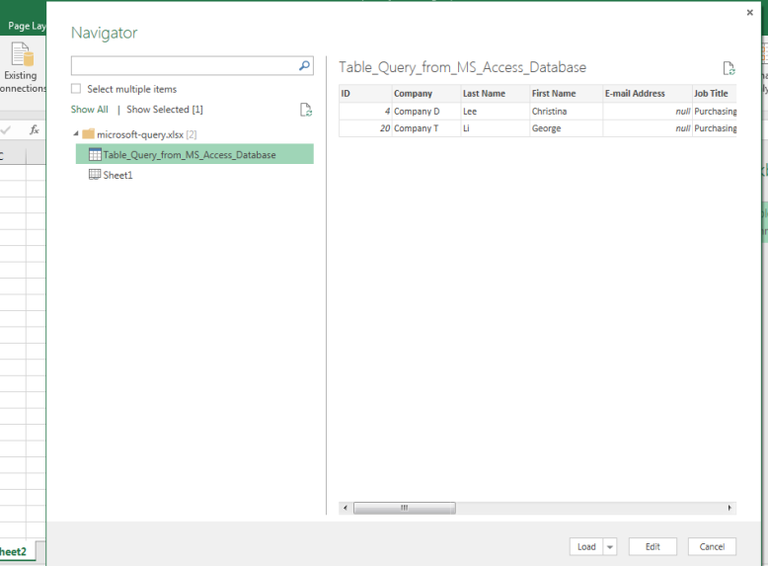This screenshot has width=768, height=566.
Task: Click the null e-mail cell in George's row
Action: point(647,128)
